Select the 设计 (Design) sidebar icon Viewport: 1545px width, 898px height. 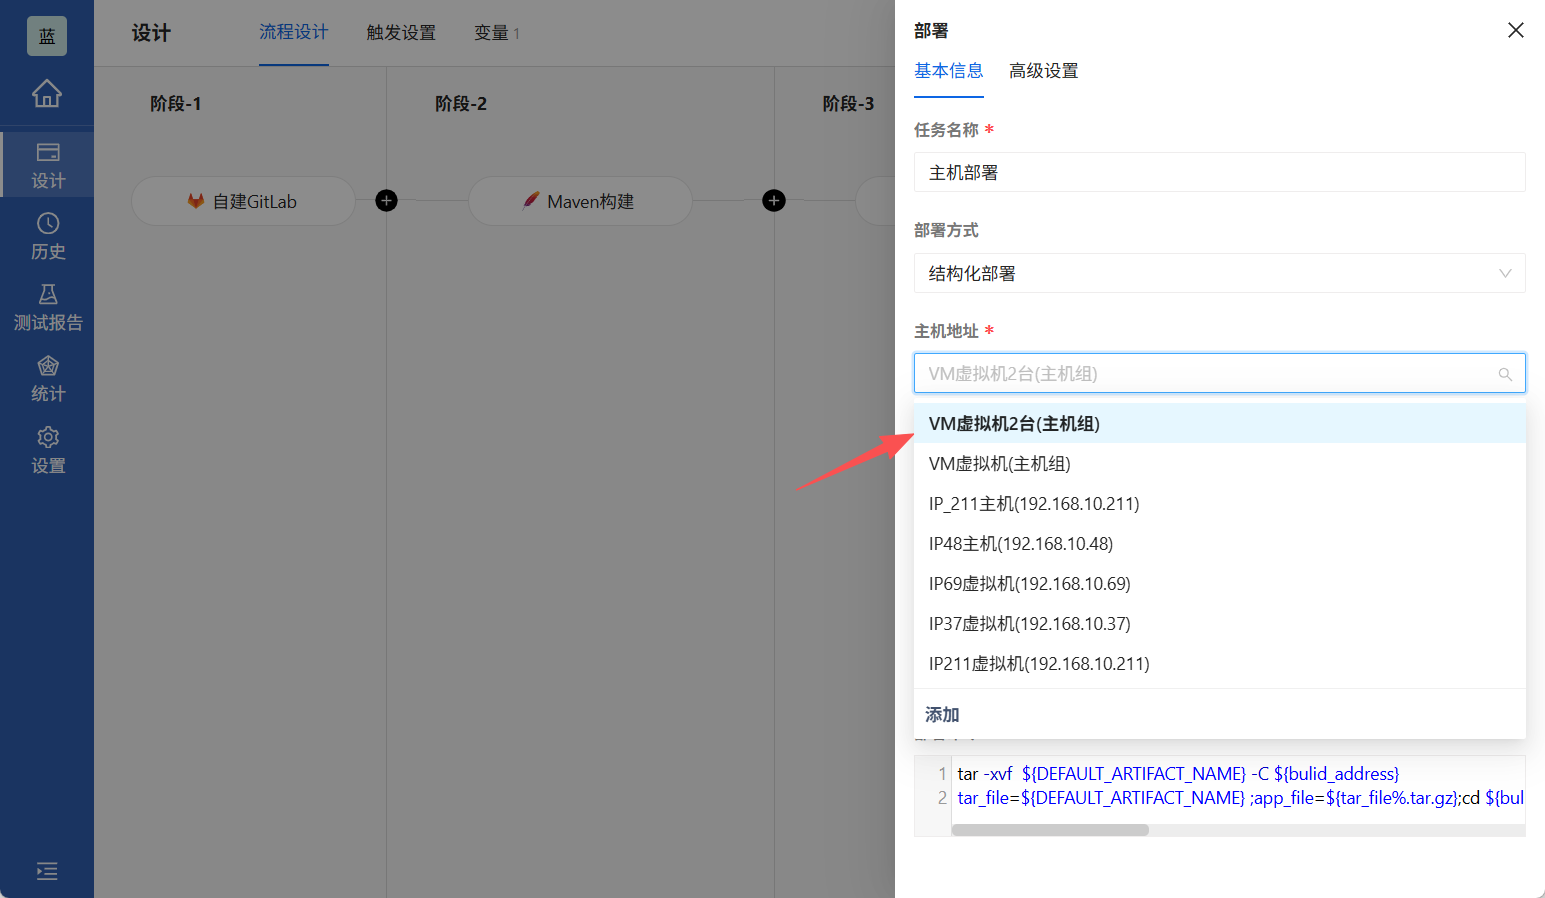(x=47, y=163)
